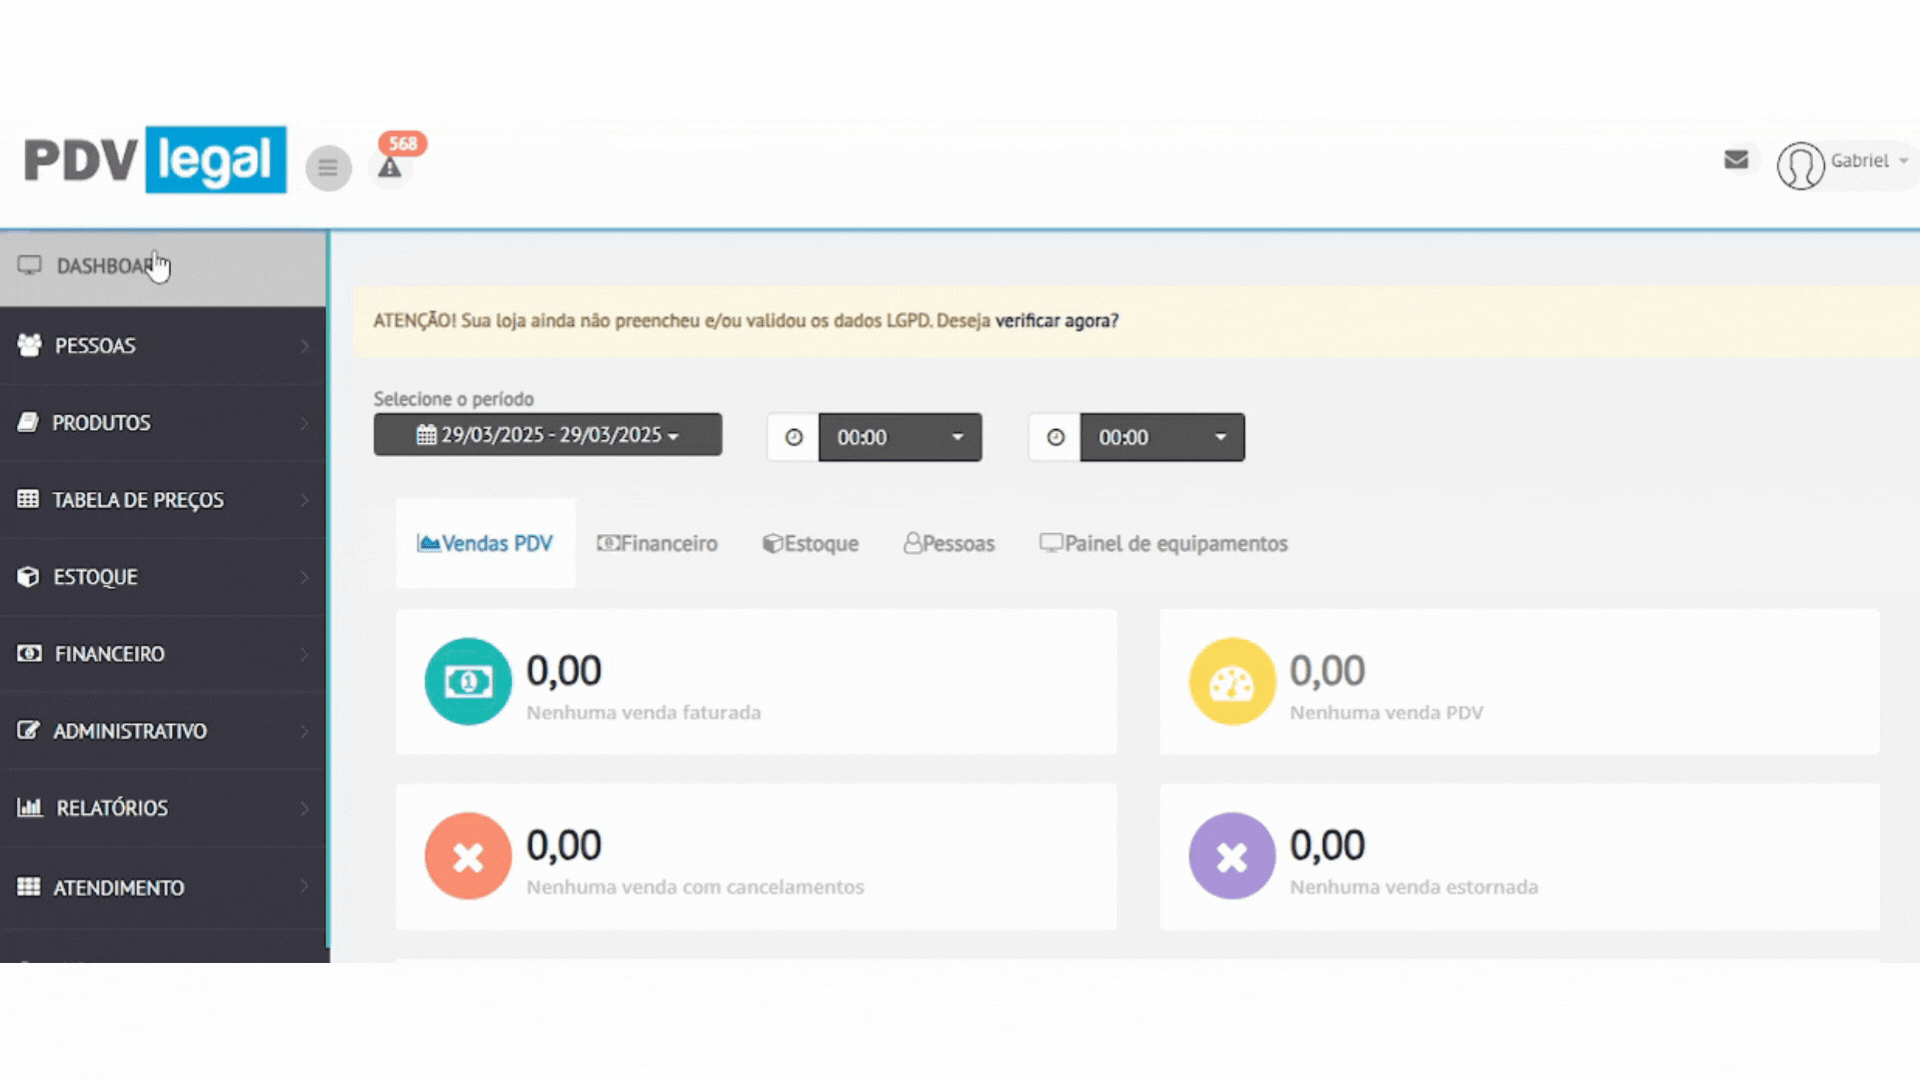Open the alert notifications triangle icon

point(390,168)
